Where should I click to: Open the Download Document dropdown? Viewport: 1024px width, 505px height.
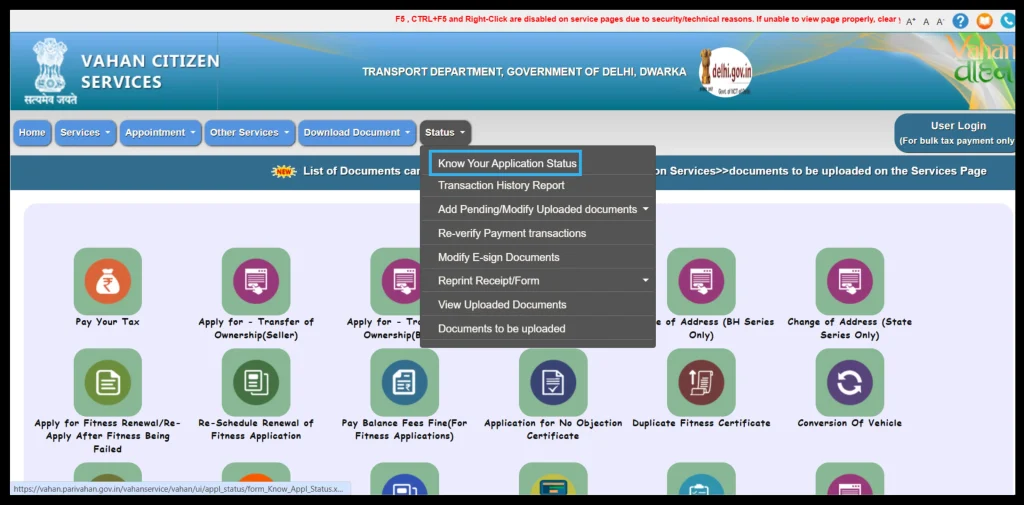(357, 133)
